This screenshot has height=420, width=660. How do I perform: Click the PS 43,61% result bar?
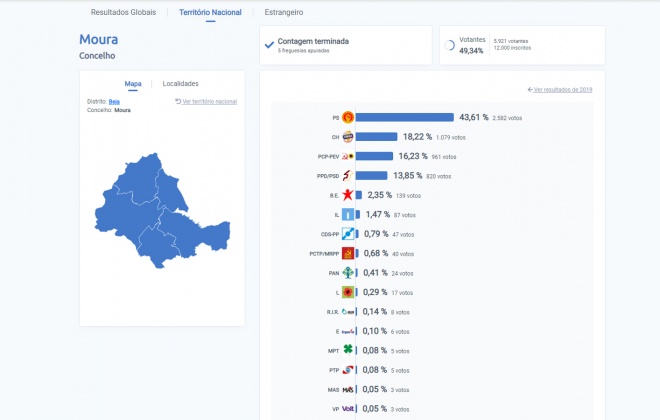point(405,117)
